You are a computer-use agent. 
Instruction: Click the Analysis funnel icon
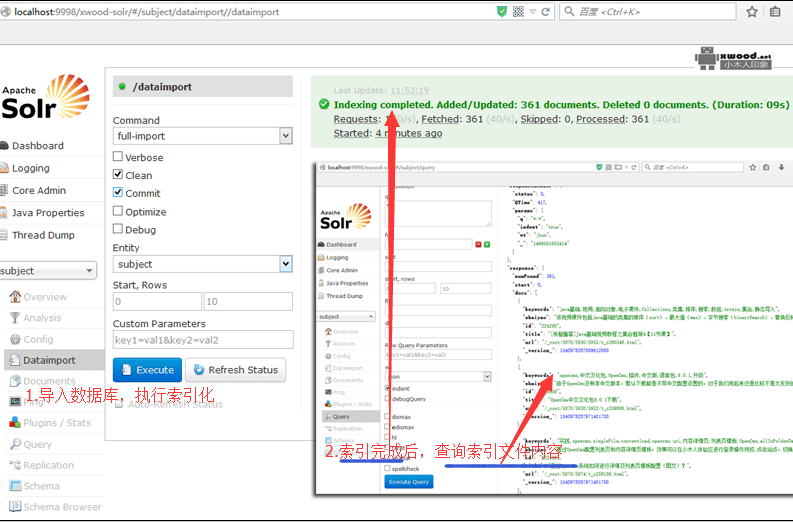(x=15, y=318)
